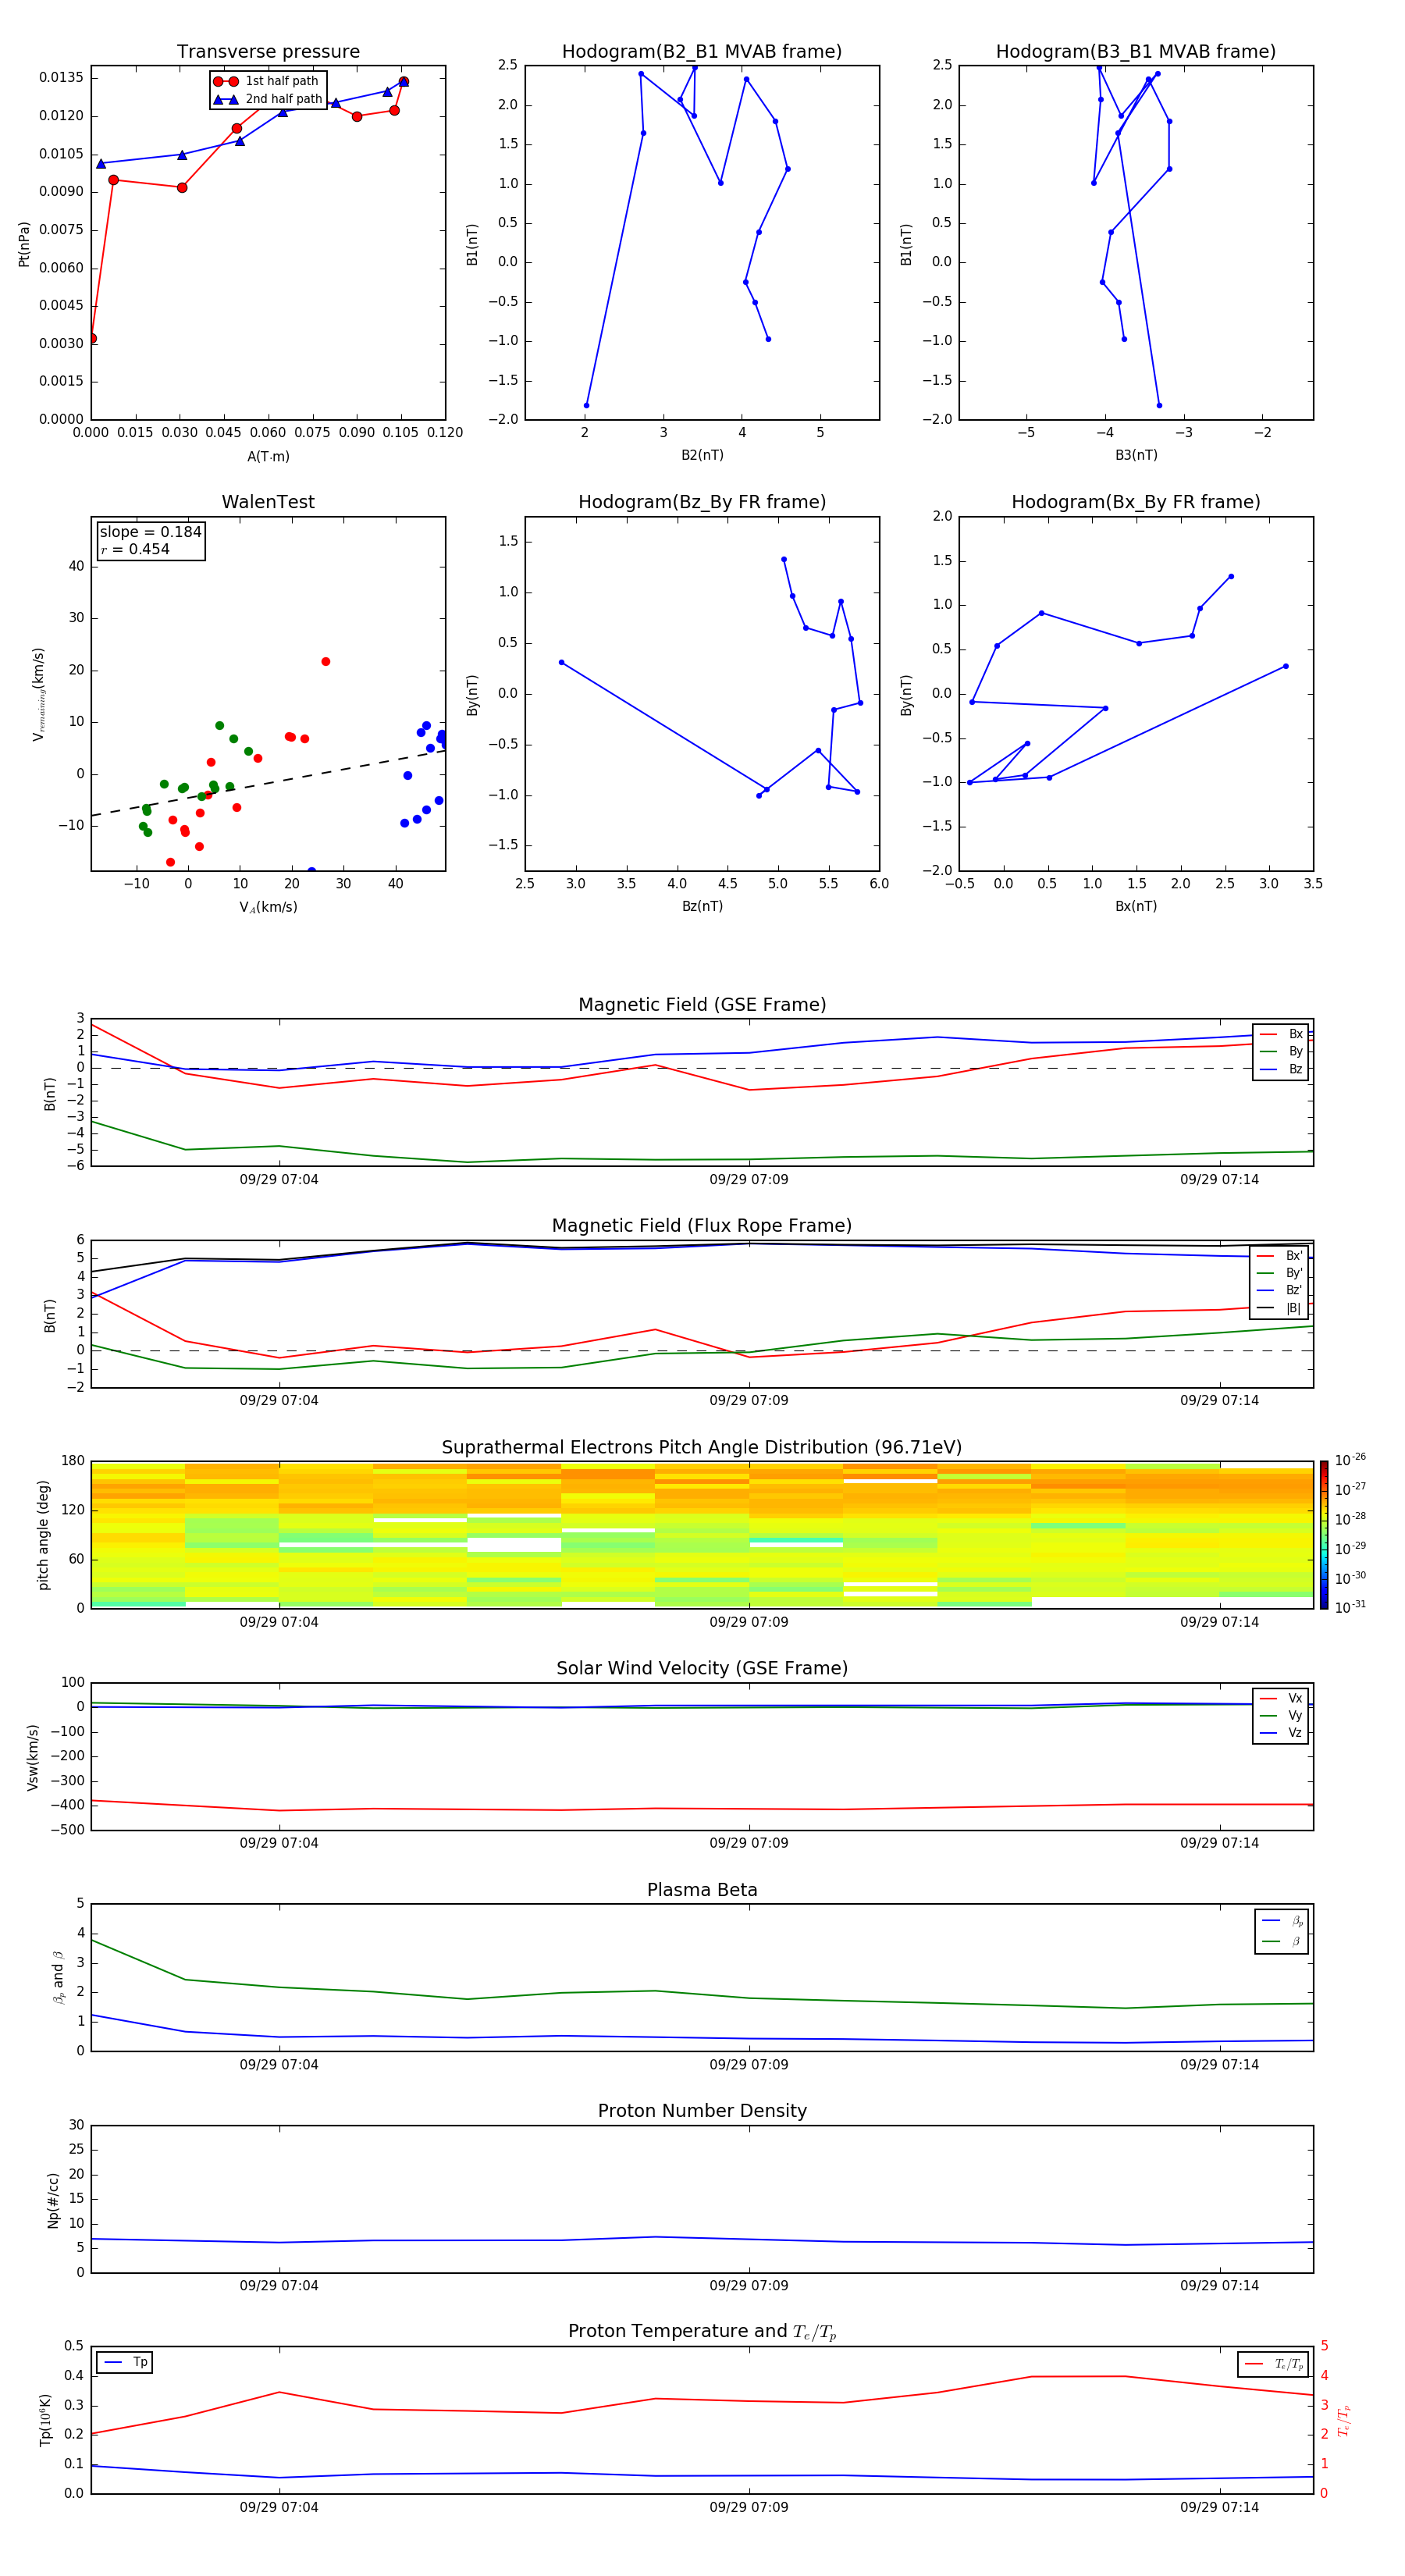Select the '1st half path' legend entry
The width and height of the screenshot is (1405, 2576).
267,81
